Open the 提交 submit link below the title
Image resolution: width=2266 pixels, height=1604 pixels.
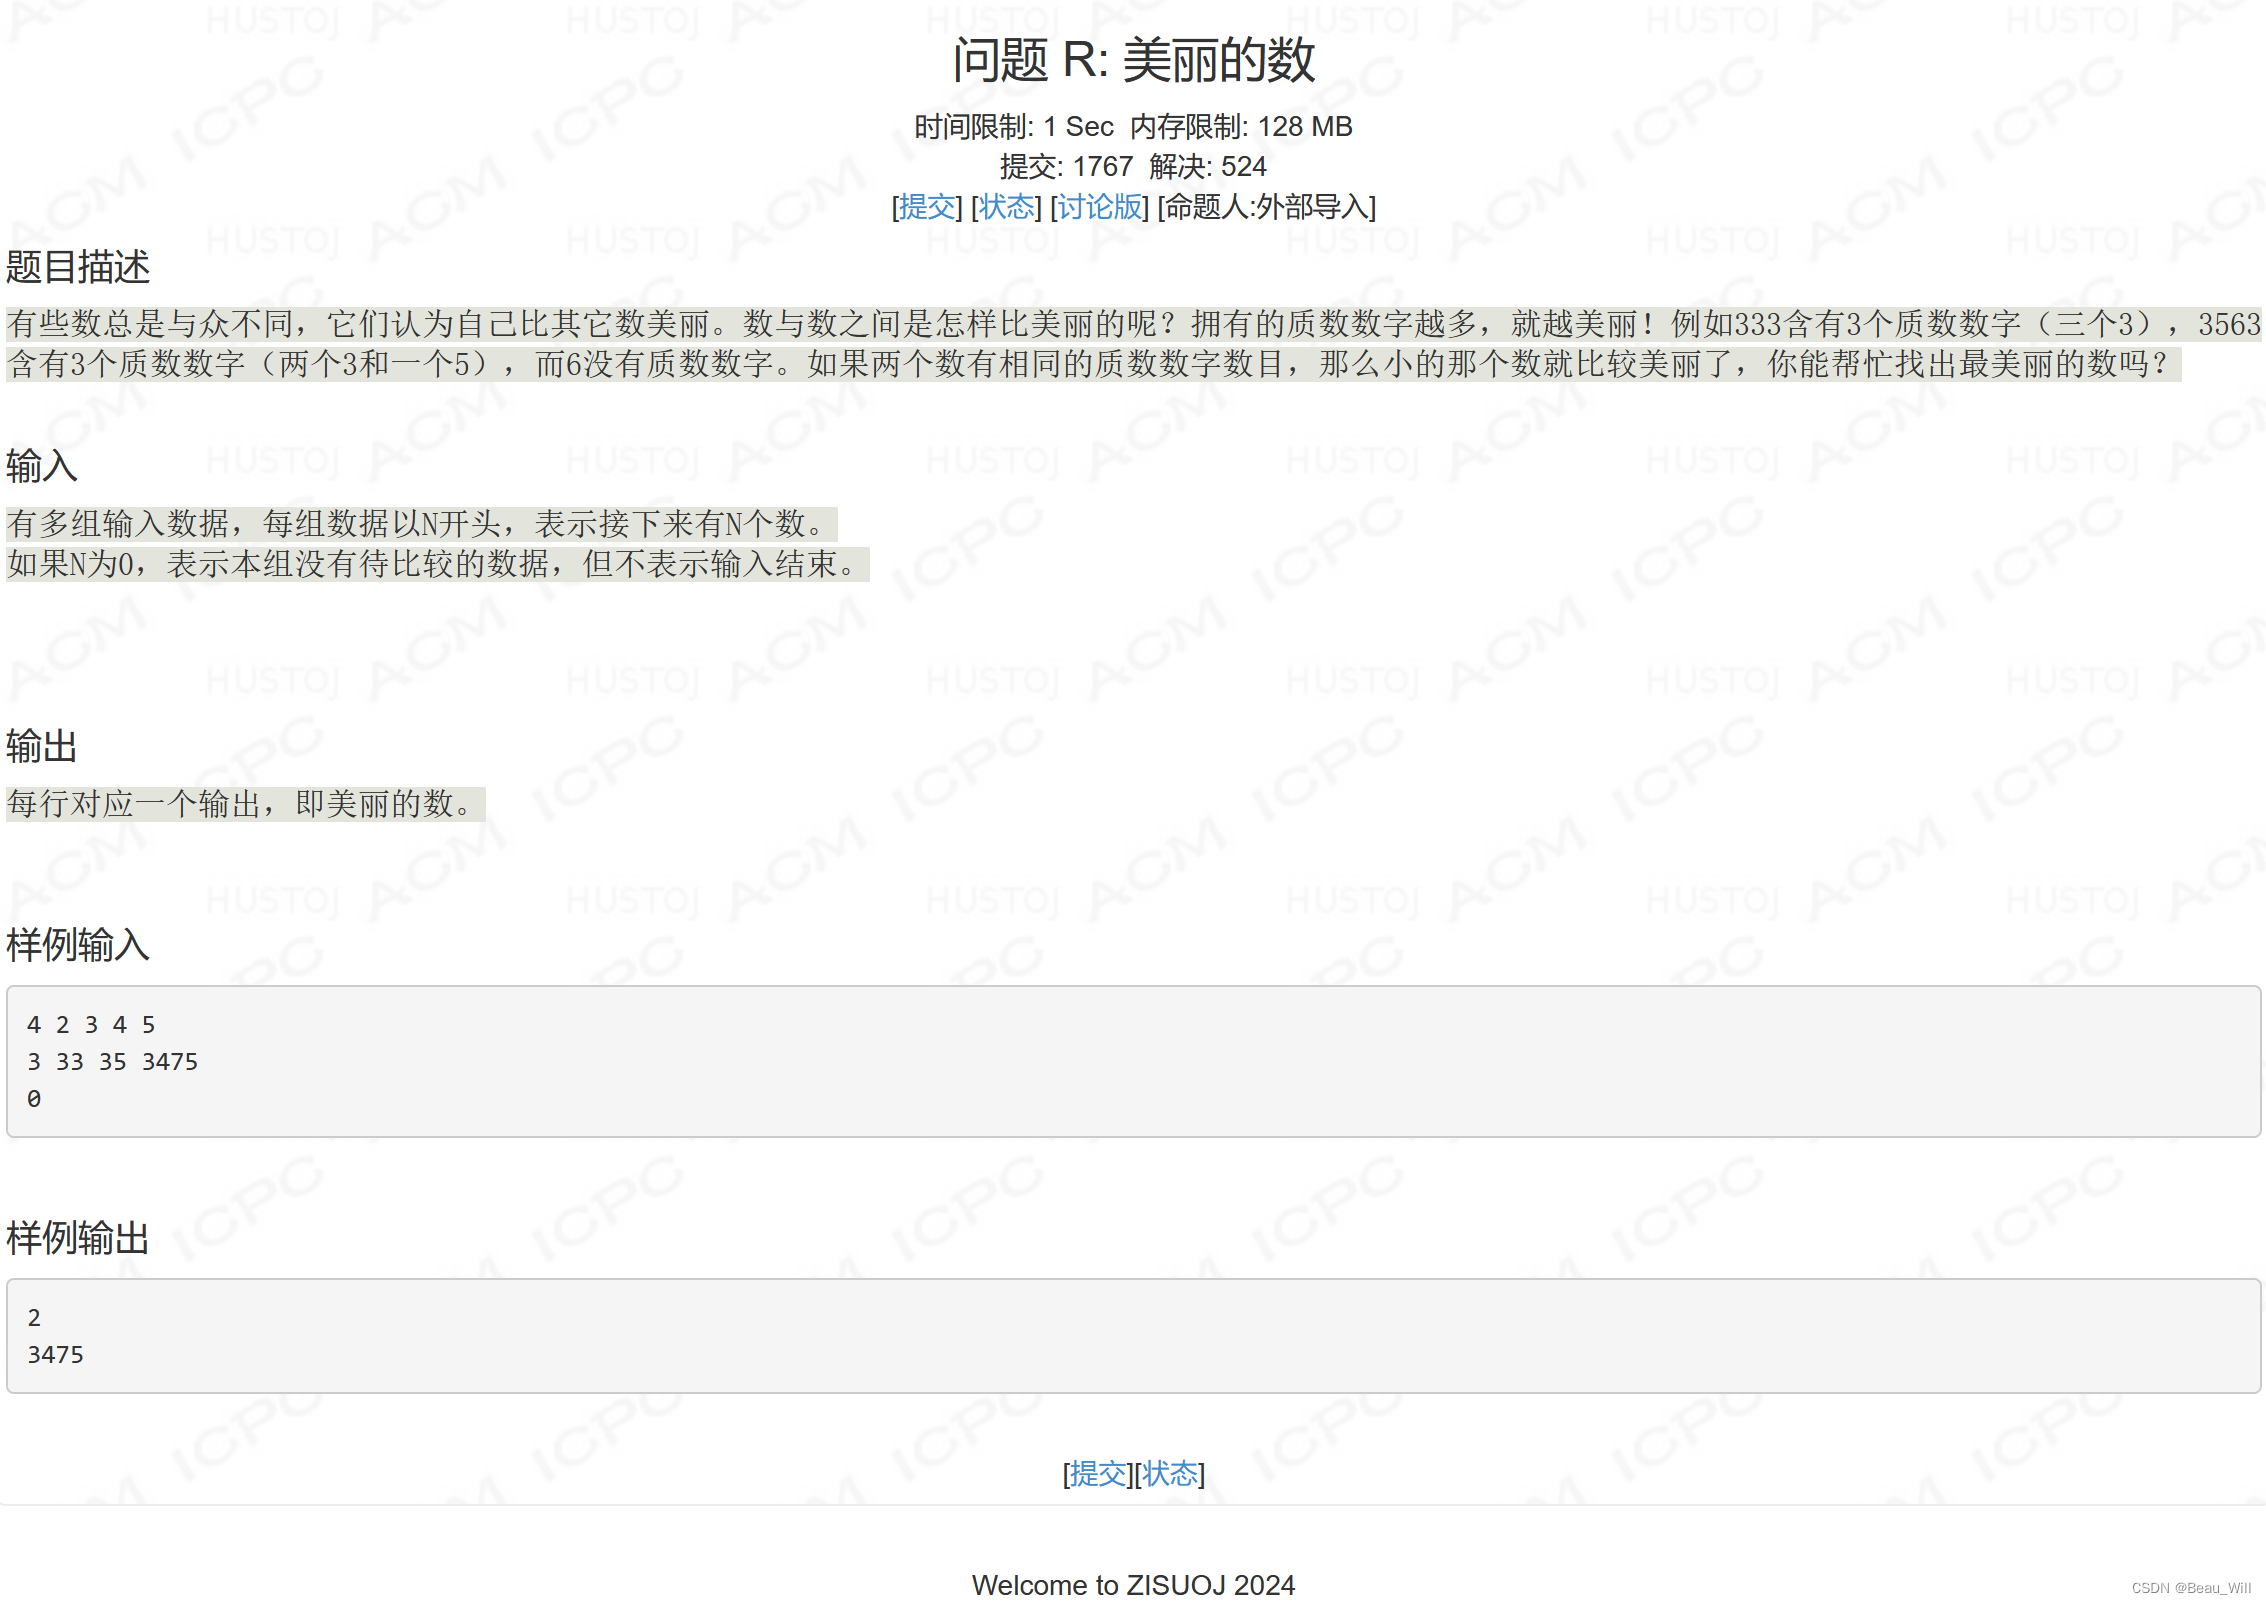pyautogui.click(x=927, y=209)
